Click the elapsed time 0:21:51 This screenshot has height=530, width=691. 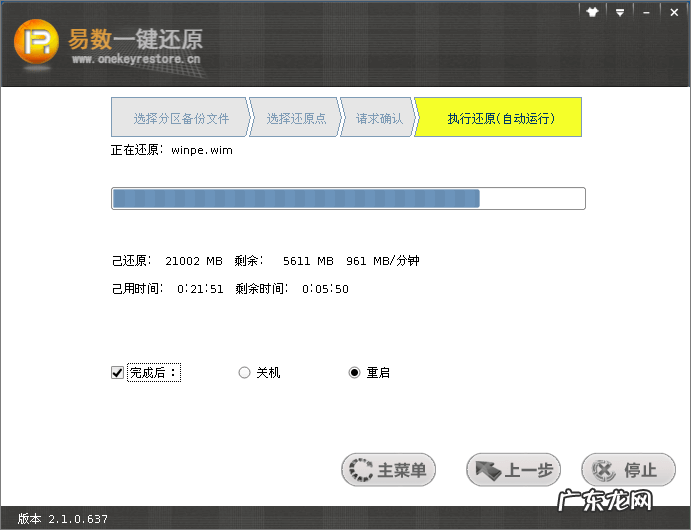(x=200, y=289)
